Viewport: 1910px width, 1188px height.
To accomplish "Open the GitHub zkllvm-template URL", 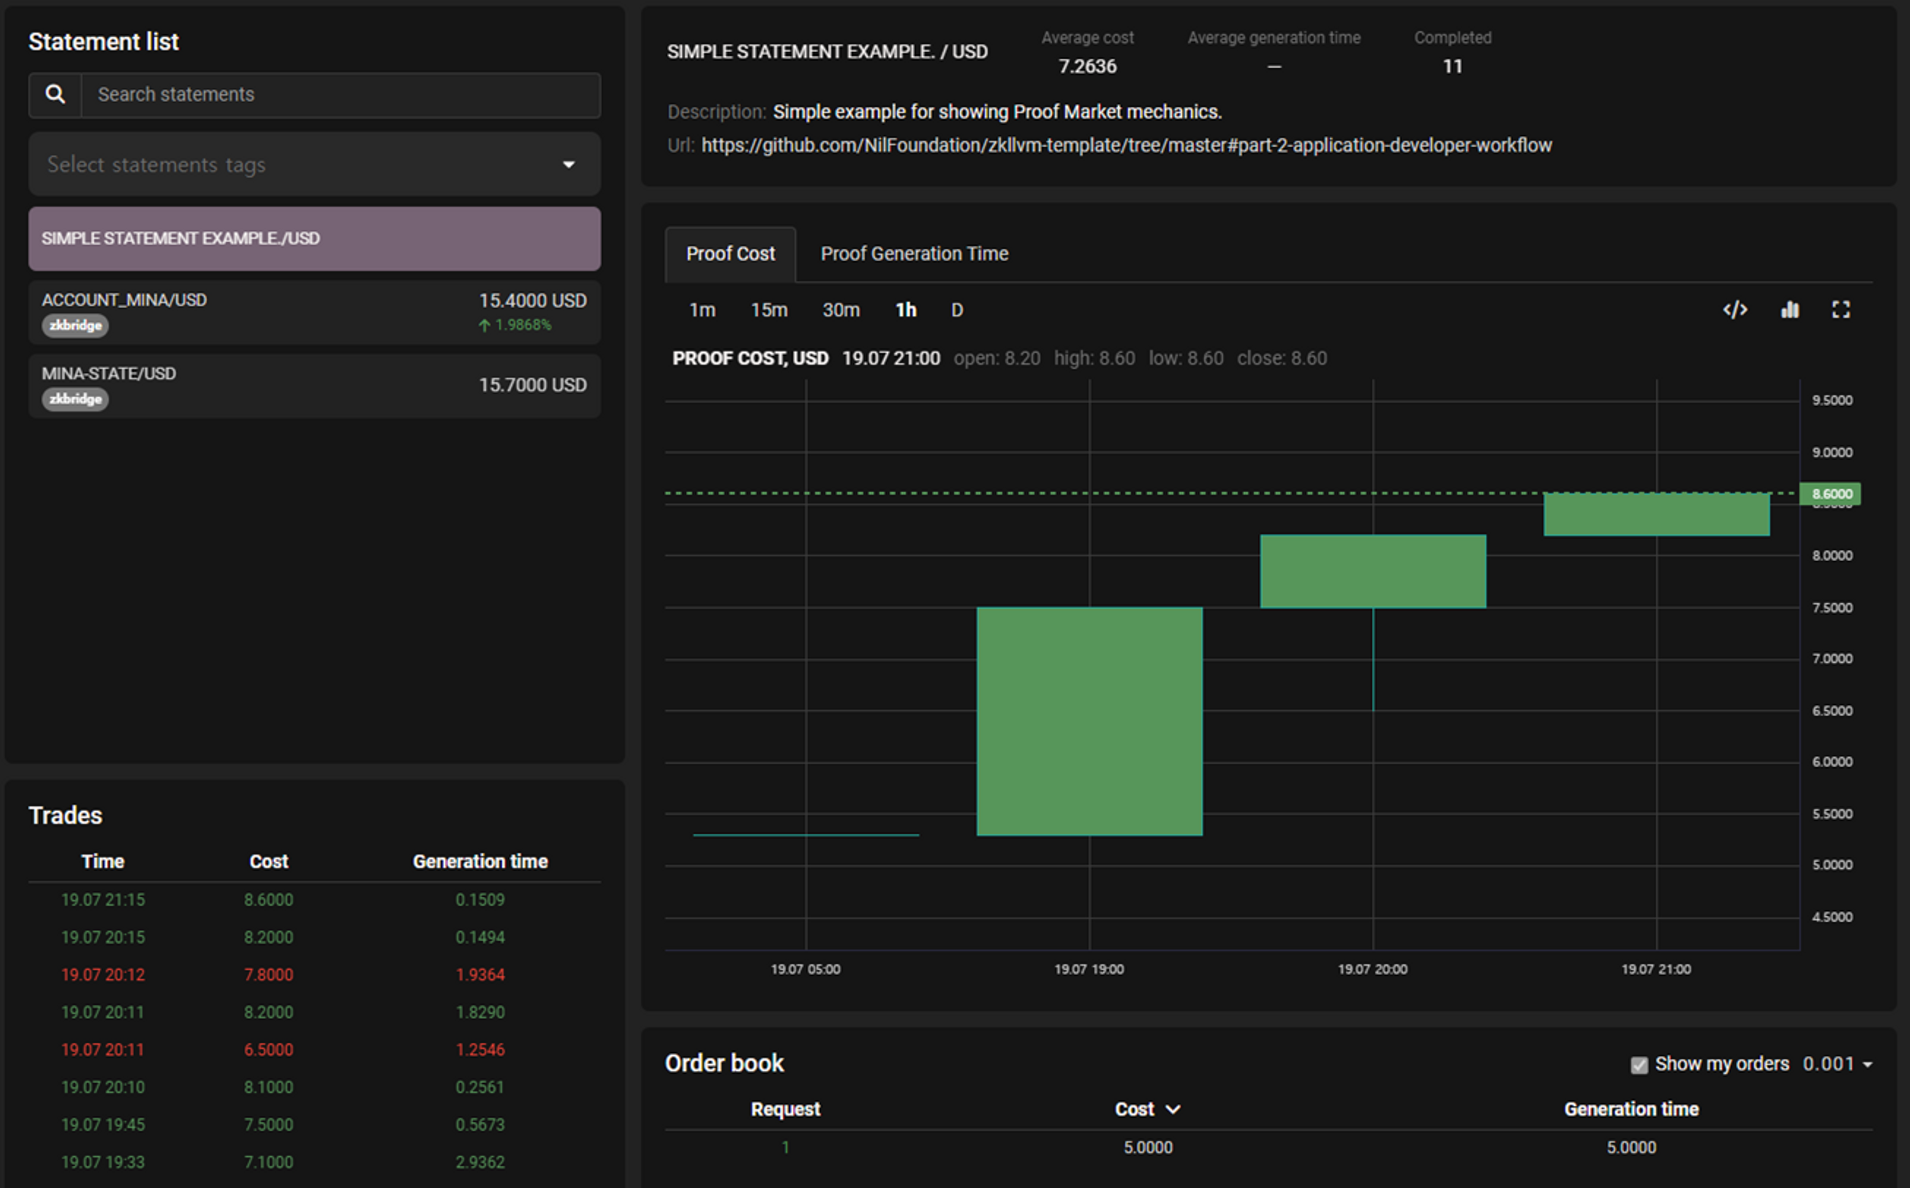I will pos(1126,145).
